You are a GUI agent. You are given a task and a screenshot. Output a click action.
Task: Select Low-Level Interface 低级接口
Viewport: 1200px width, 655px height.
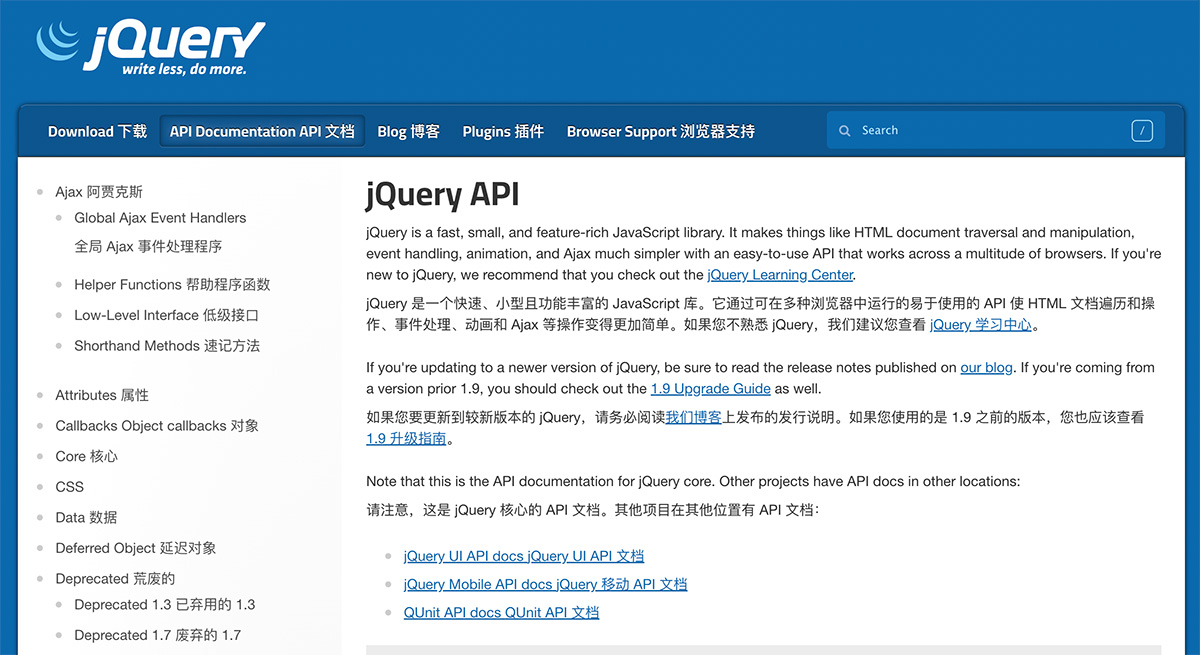pos(166,315)
